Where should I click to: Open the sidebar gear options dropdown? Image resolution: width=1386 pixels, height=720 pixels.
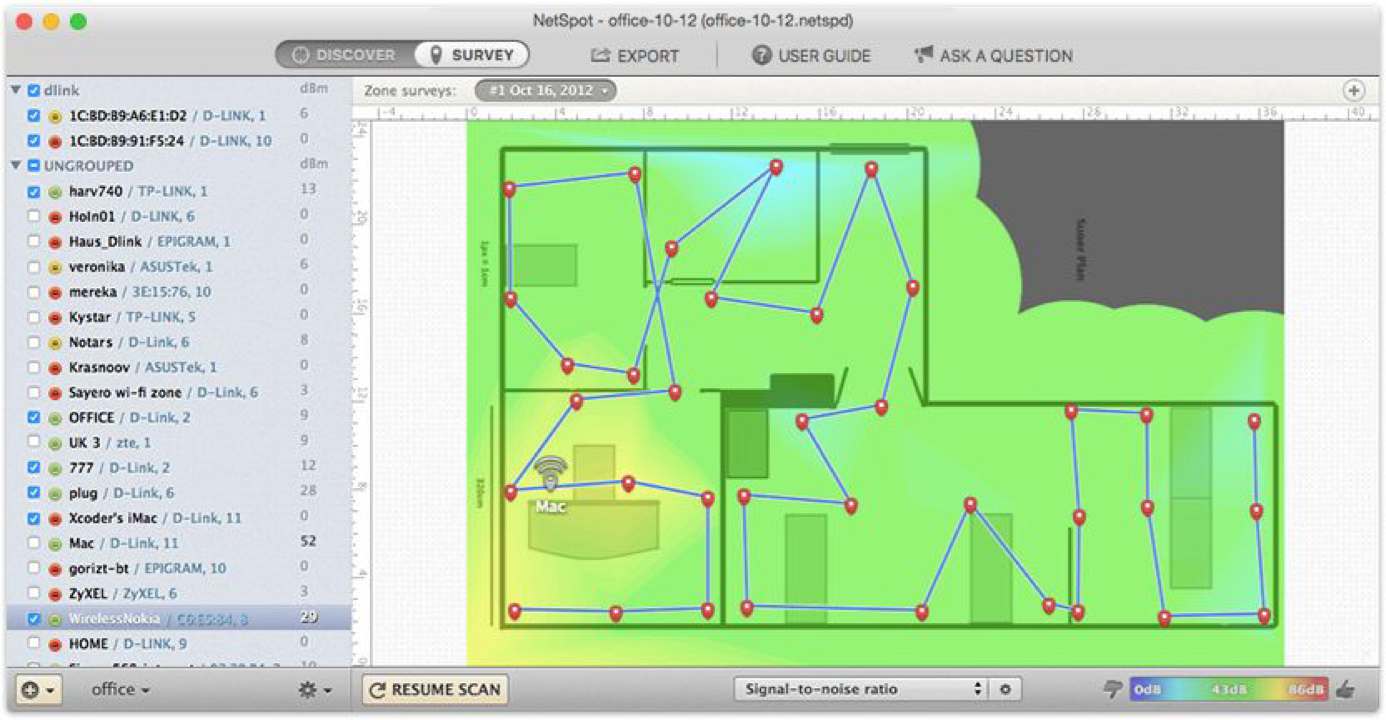[313, 690]
